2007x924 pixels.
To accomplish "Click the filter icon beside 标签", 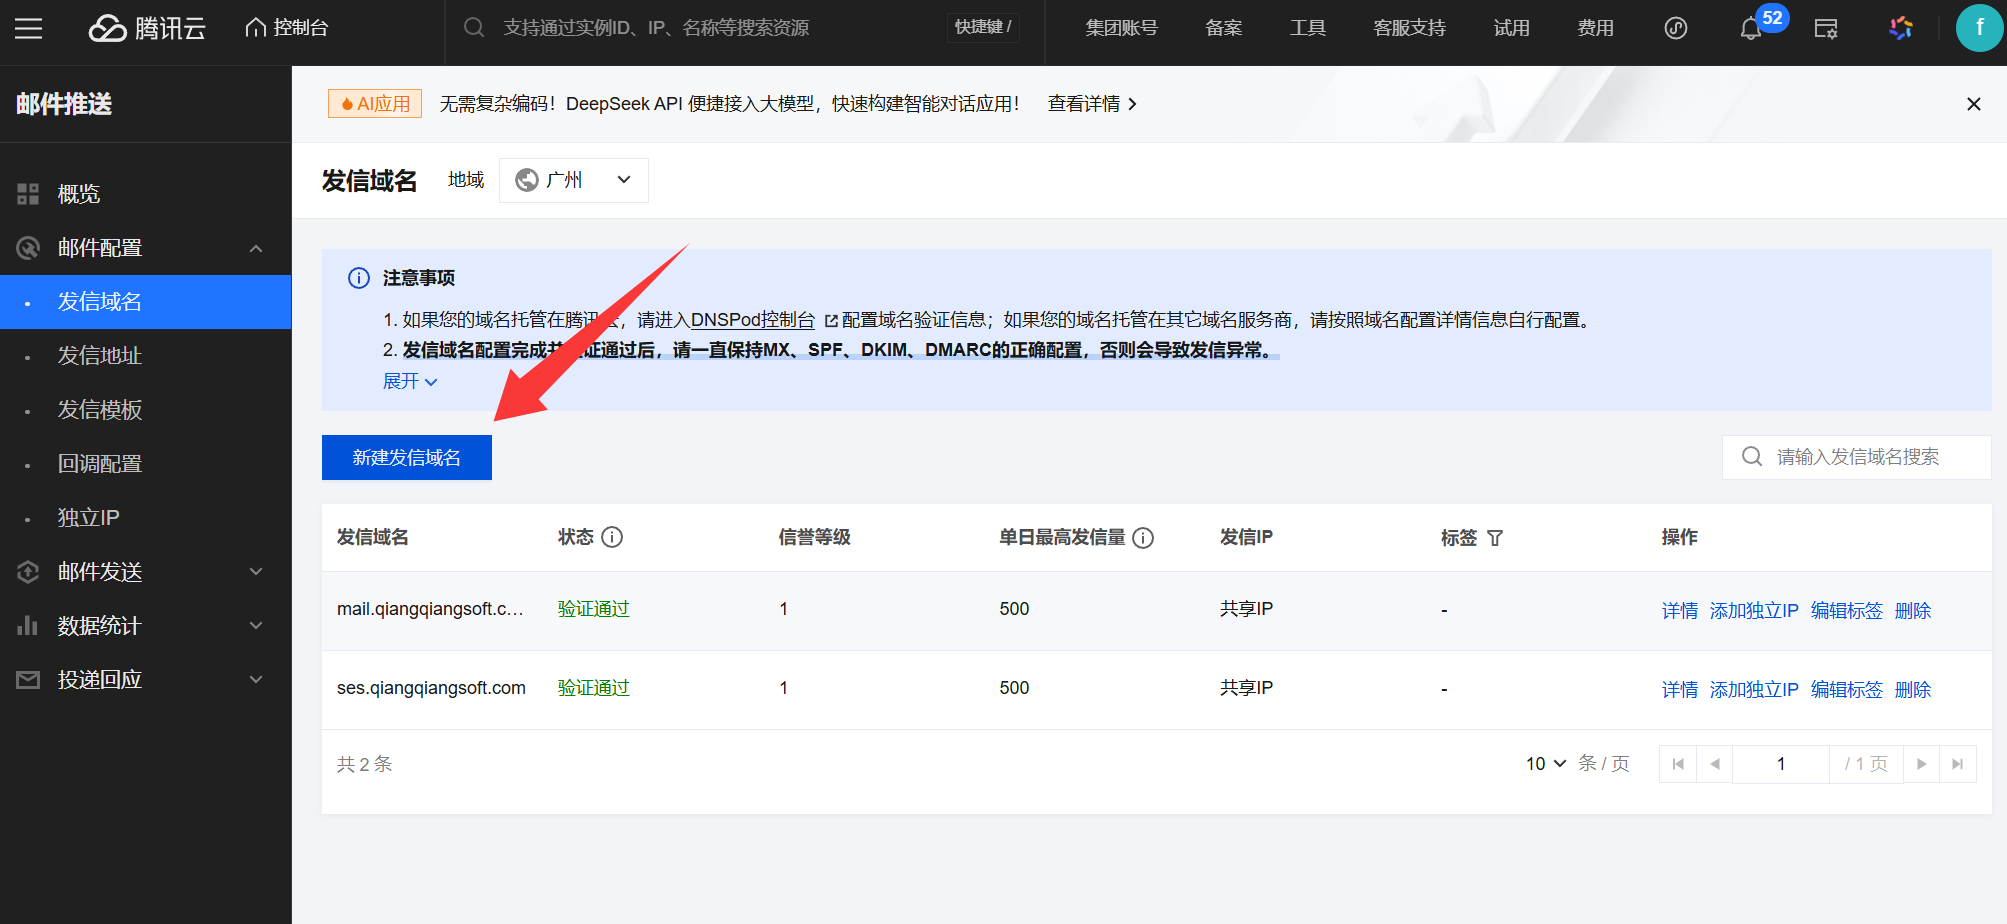I will click(x=1495, y=538).
